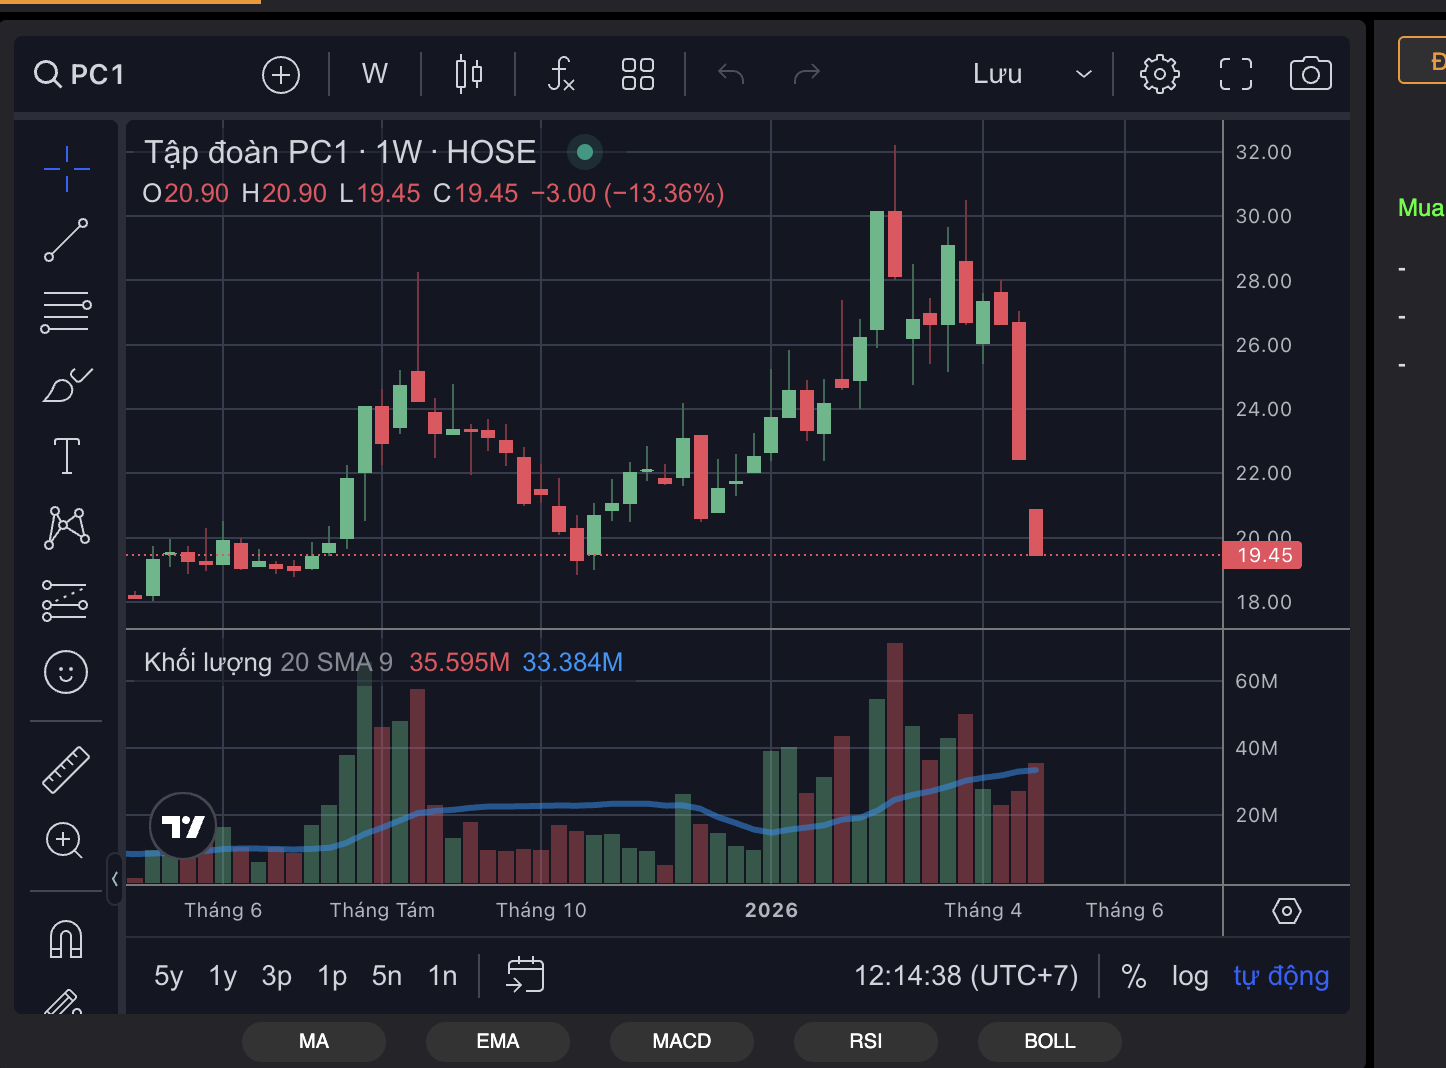Add the MACD indicator
Image resolution: width=1446 pixels, height=1068 pixels.
(681, 1041)
